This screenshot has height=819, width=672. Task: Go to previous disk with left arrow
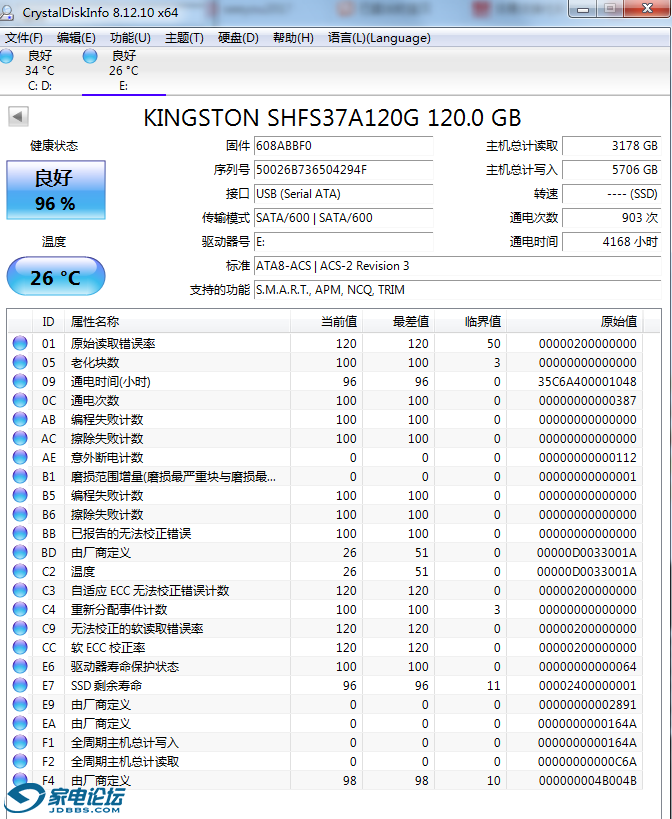tap(18, 116)
